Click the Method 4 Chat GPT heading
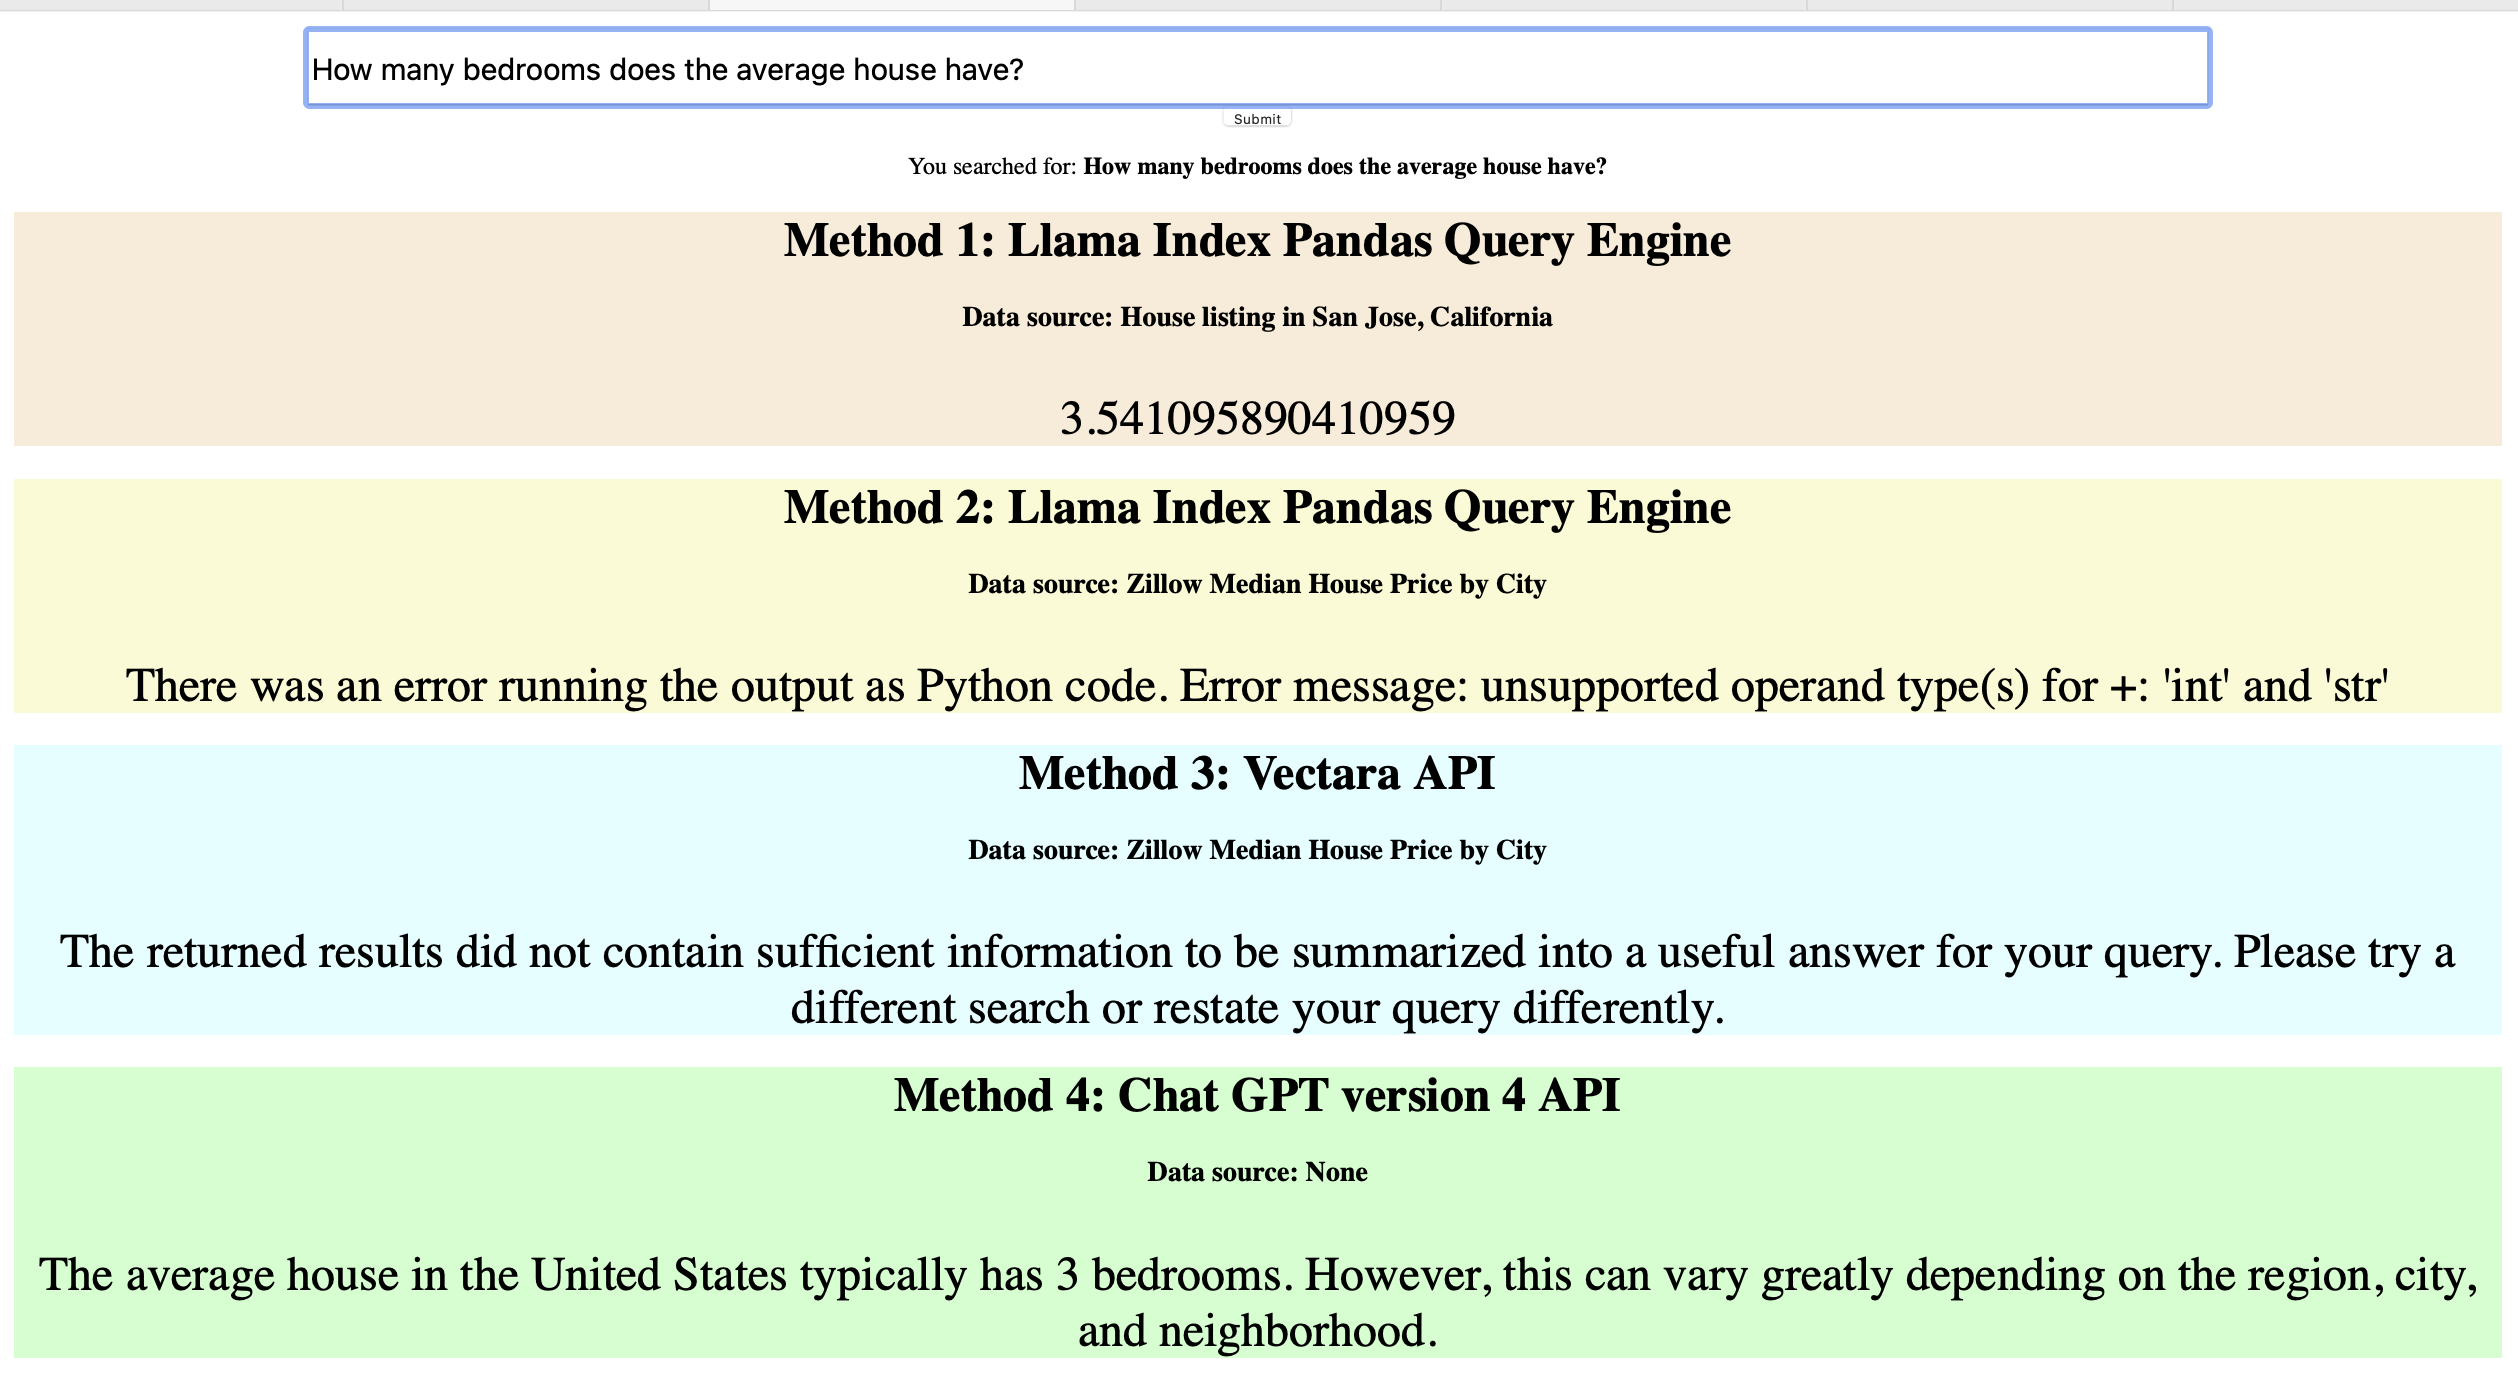This screenshot has height=1396, width=2518. click(x=1257, y=1096)
